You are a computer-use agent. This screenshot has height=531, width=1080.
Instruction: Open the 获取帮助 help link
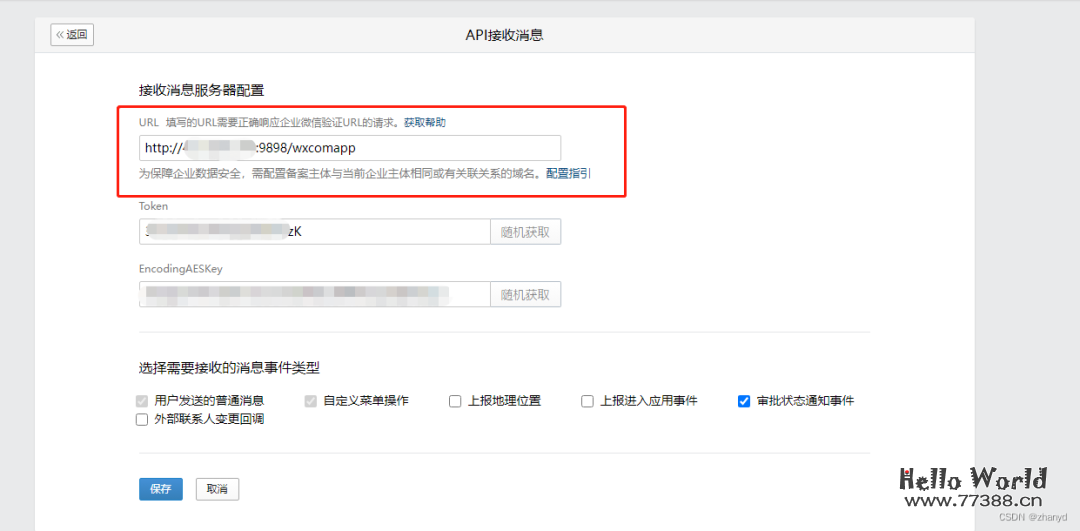(x=424, y=122)
